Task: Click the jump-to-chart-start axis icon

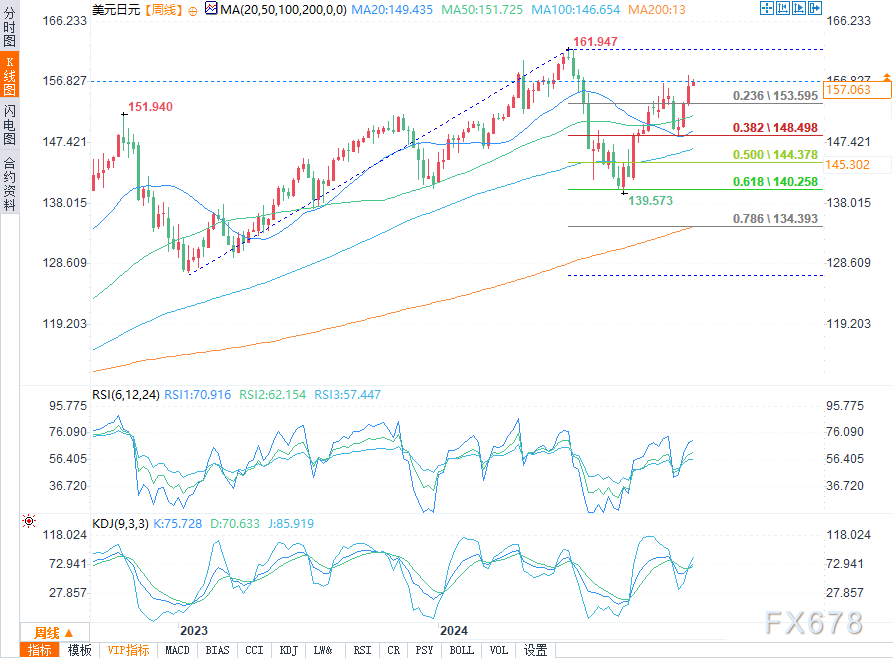Action: [783, 8]
